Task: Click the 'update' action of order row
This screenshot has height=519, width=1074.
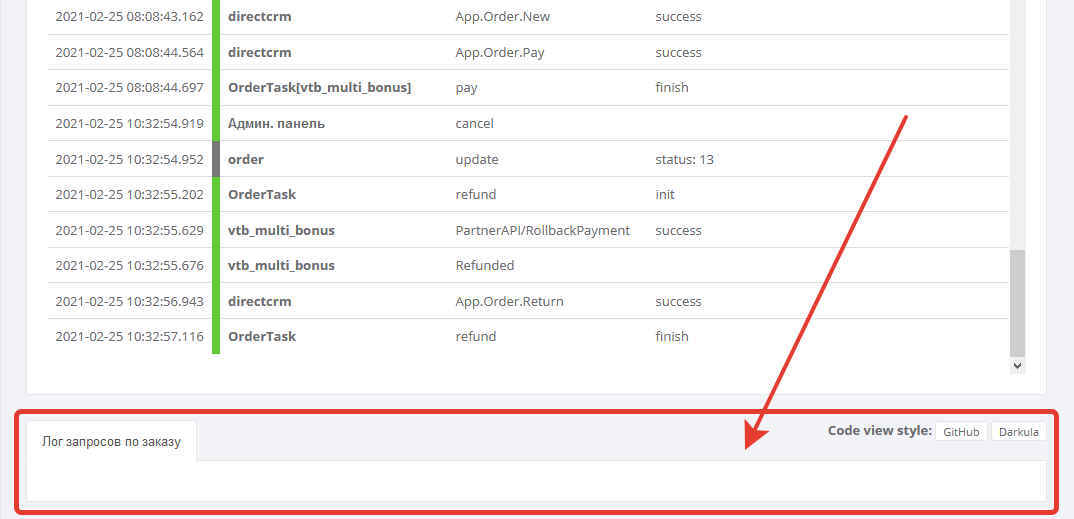Action: [x=477, y=160]
